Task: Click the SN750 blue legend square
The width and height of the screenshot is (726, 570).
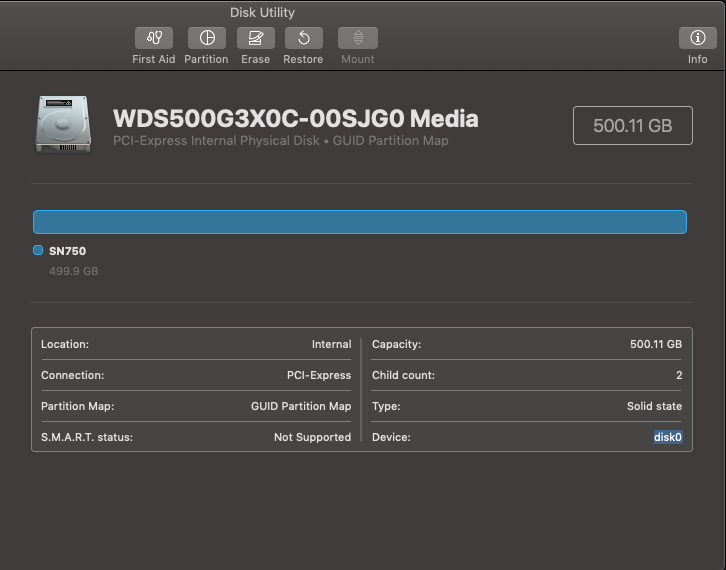Action: click(38, 251)
